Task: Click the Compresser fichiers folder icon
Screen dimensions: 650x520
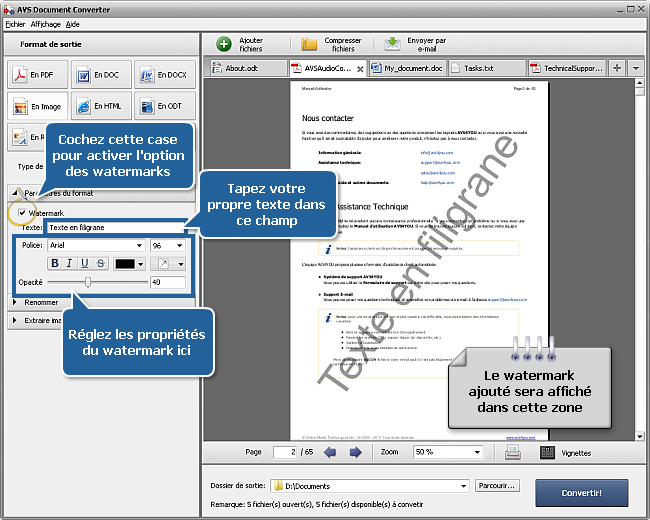Action: pyautogui.click(x=309, y=44)
